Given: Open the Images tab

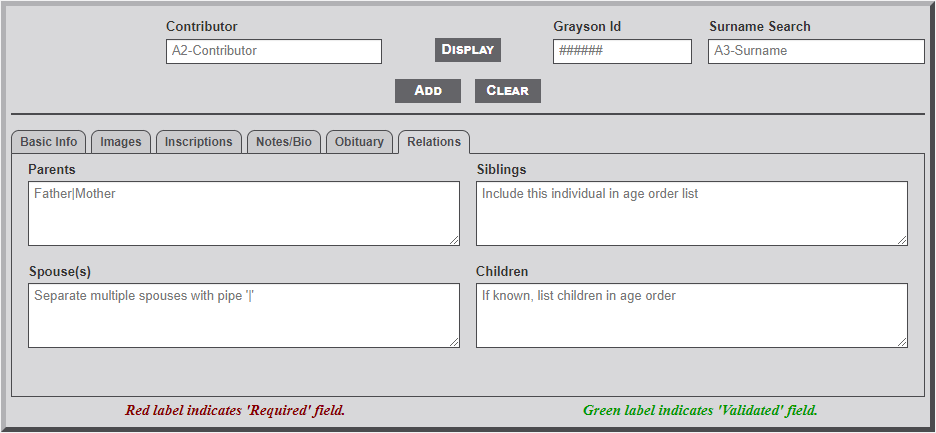Looking at the screenshot, I should coord(121,142).
